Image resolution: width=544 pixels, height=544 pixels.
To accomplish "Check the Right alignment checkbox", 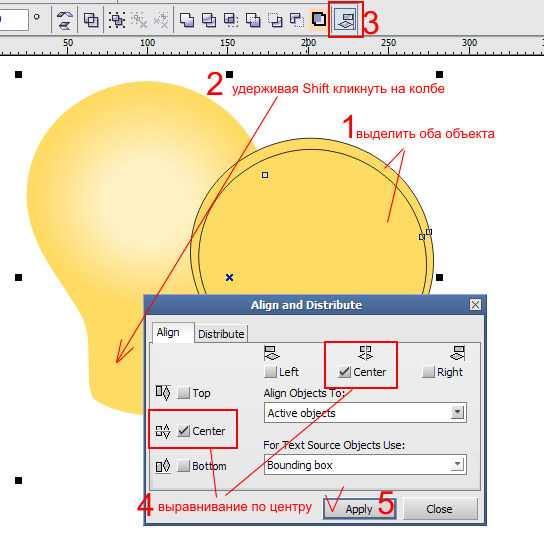I will coord(428,372).
